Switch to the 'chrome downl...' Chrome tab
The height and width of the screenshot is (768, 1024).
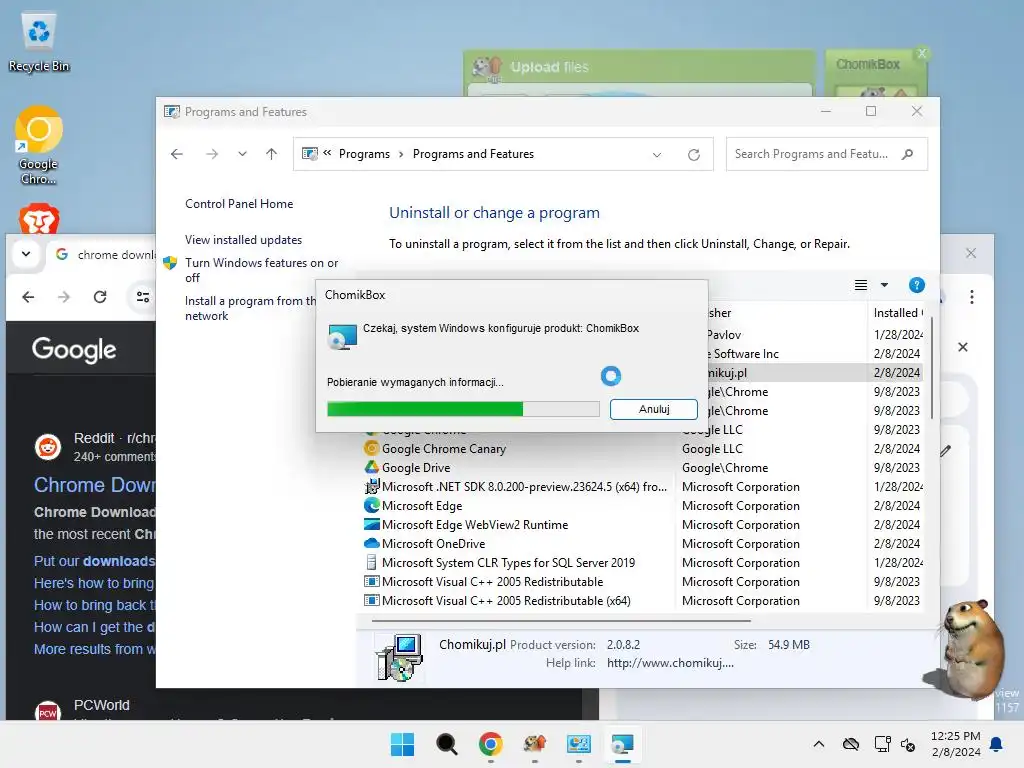point(104,255)
